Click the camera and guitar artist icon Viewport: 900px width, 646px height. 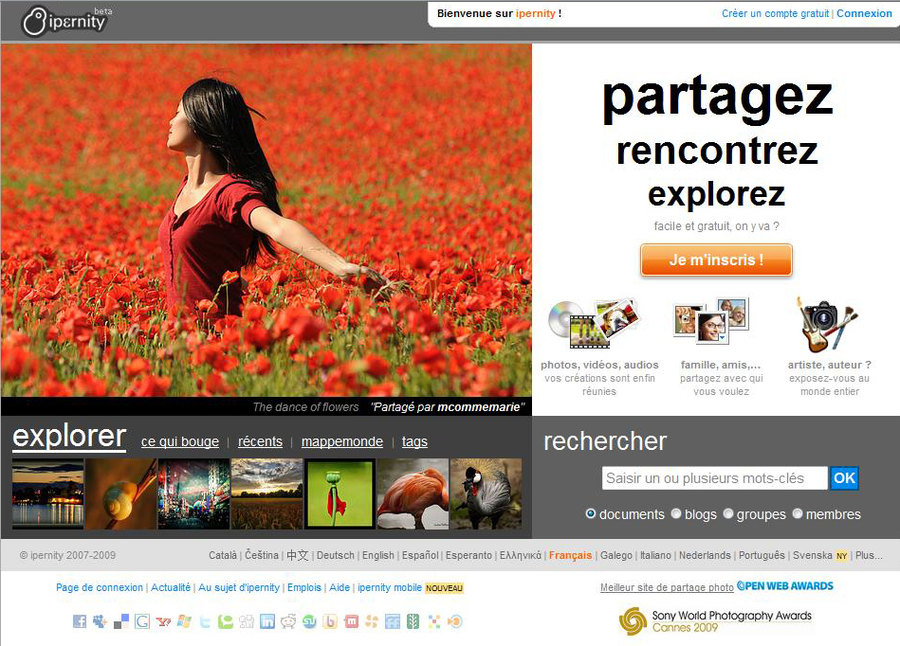pyautogui.click(x=827, y=324)
